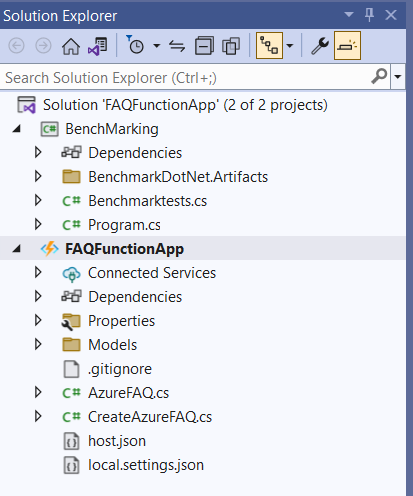413x496 pixels.
Task: Select the BenchMarking project
Action: pyautogui.click(x=112, y=129)
